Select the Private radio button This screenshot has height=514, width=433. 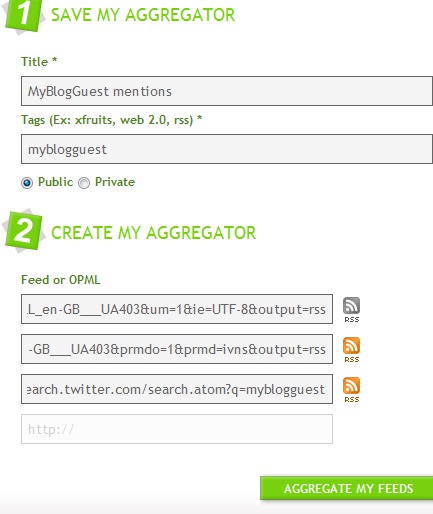pos(84,183)
